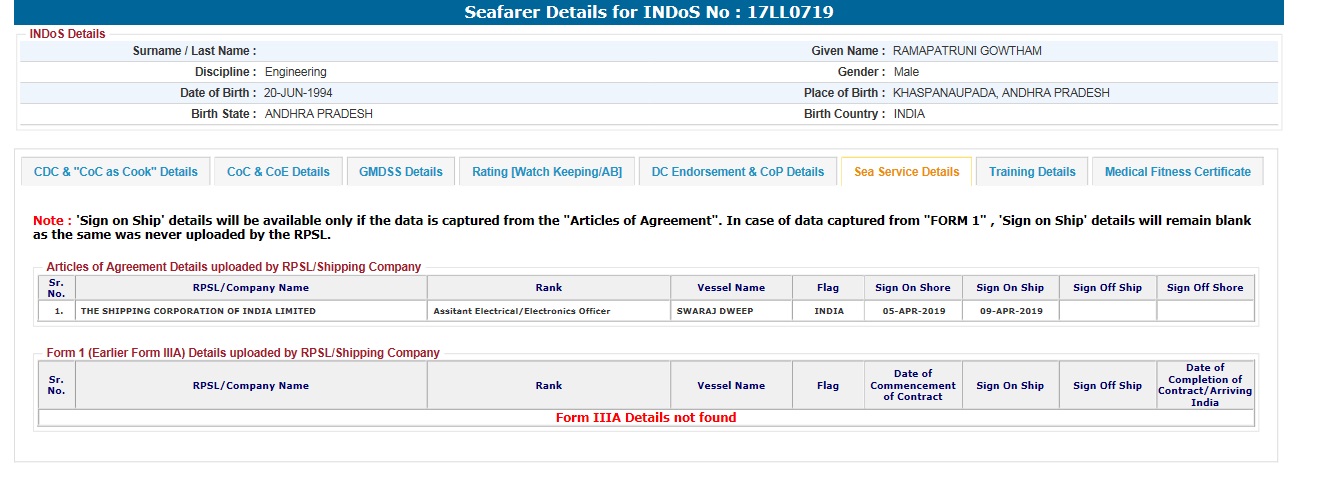Click the 09-APR-2019 sign on ship date
This screenshot has height=484, width=1318.
click(x=1009, y=311)
